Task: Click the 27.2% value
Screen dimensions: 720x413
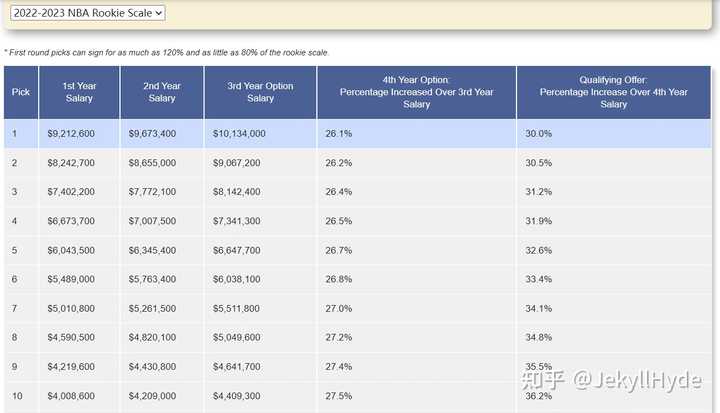Action: pyautogui.click(x=339, y=337)
